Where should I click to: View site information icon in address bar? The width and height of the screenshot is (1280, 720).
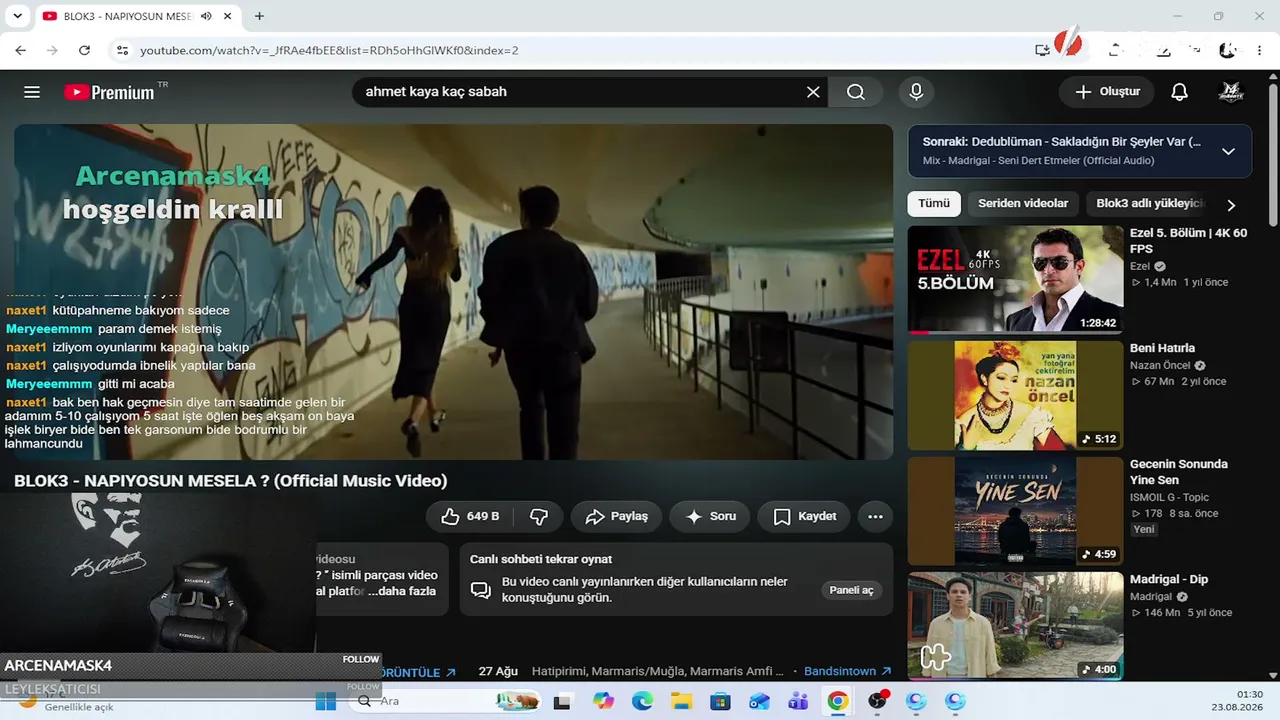pos(122,50)
